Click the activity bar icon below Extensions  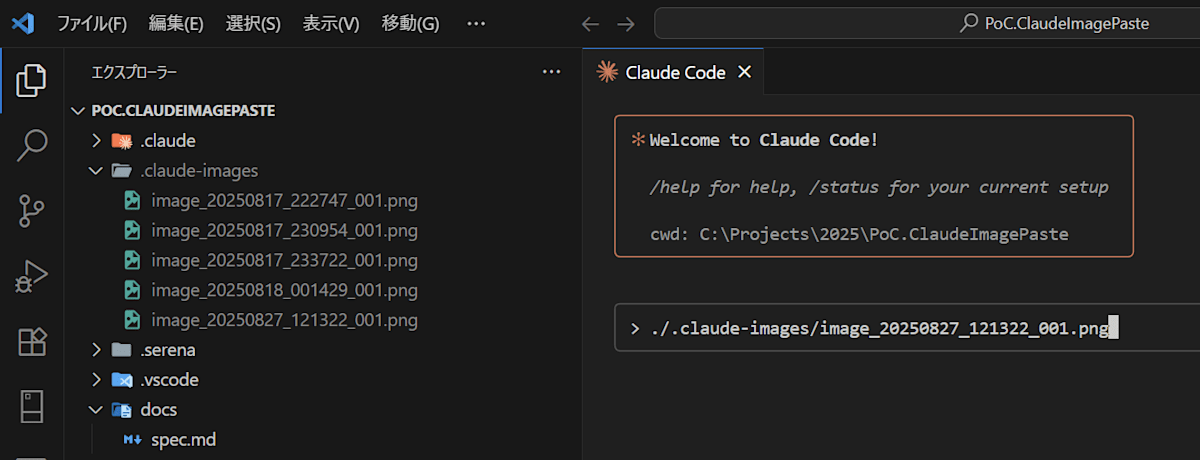click(x=32, y=407)
